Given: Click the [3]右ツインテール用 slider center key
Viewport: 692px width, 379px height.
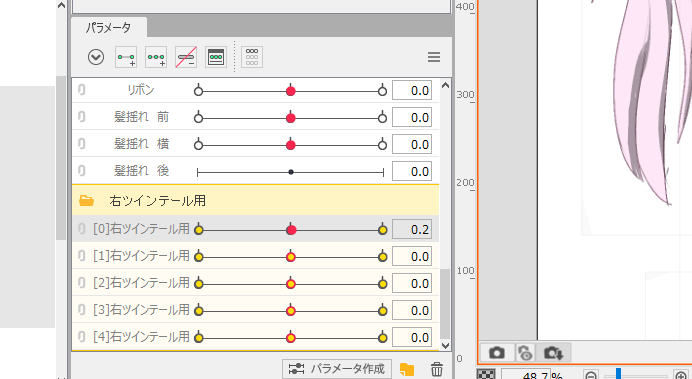Looking at the screenshot, I should tap(290, 311).
